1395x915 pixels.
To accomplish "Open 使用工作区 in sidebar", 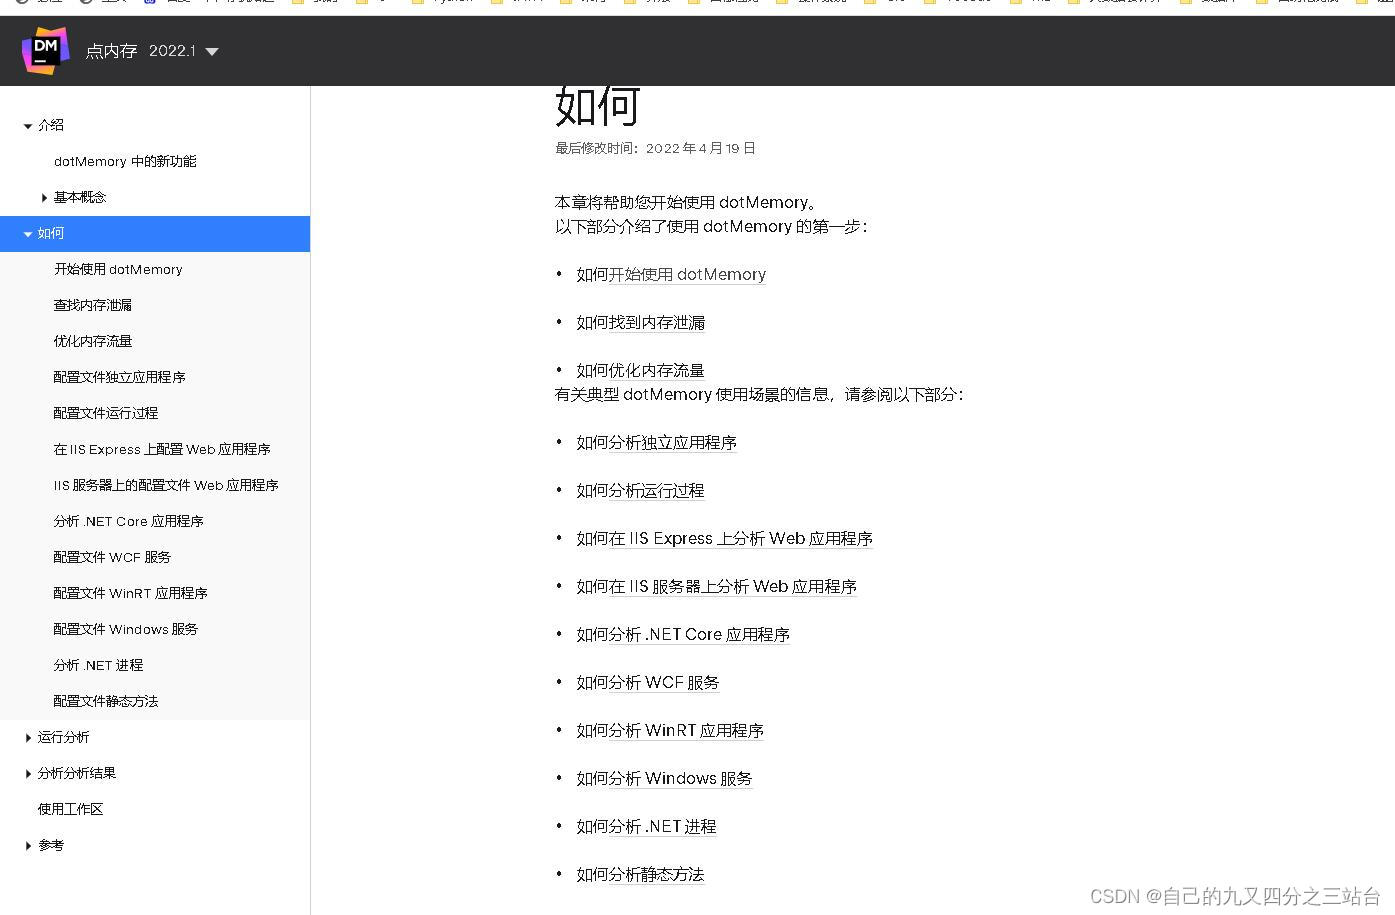I will tap(70, 809).
